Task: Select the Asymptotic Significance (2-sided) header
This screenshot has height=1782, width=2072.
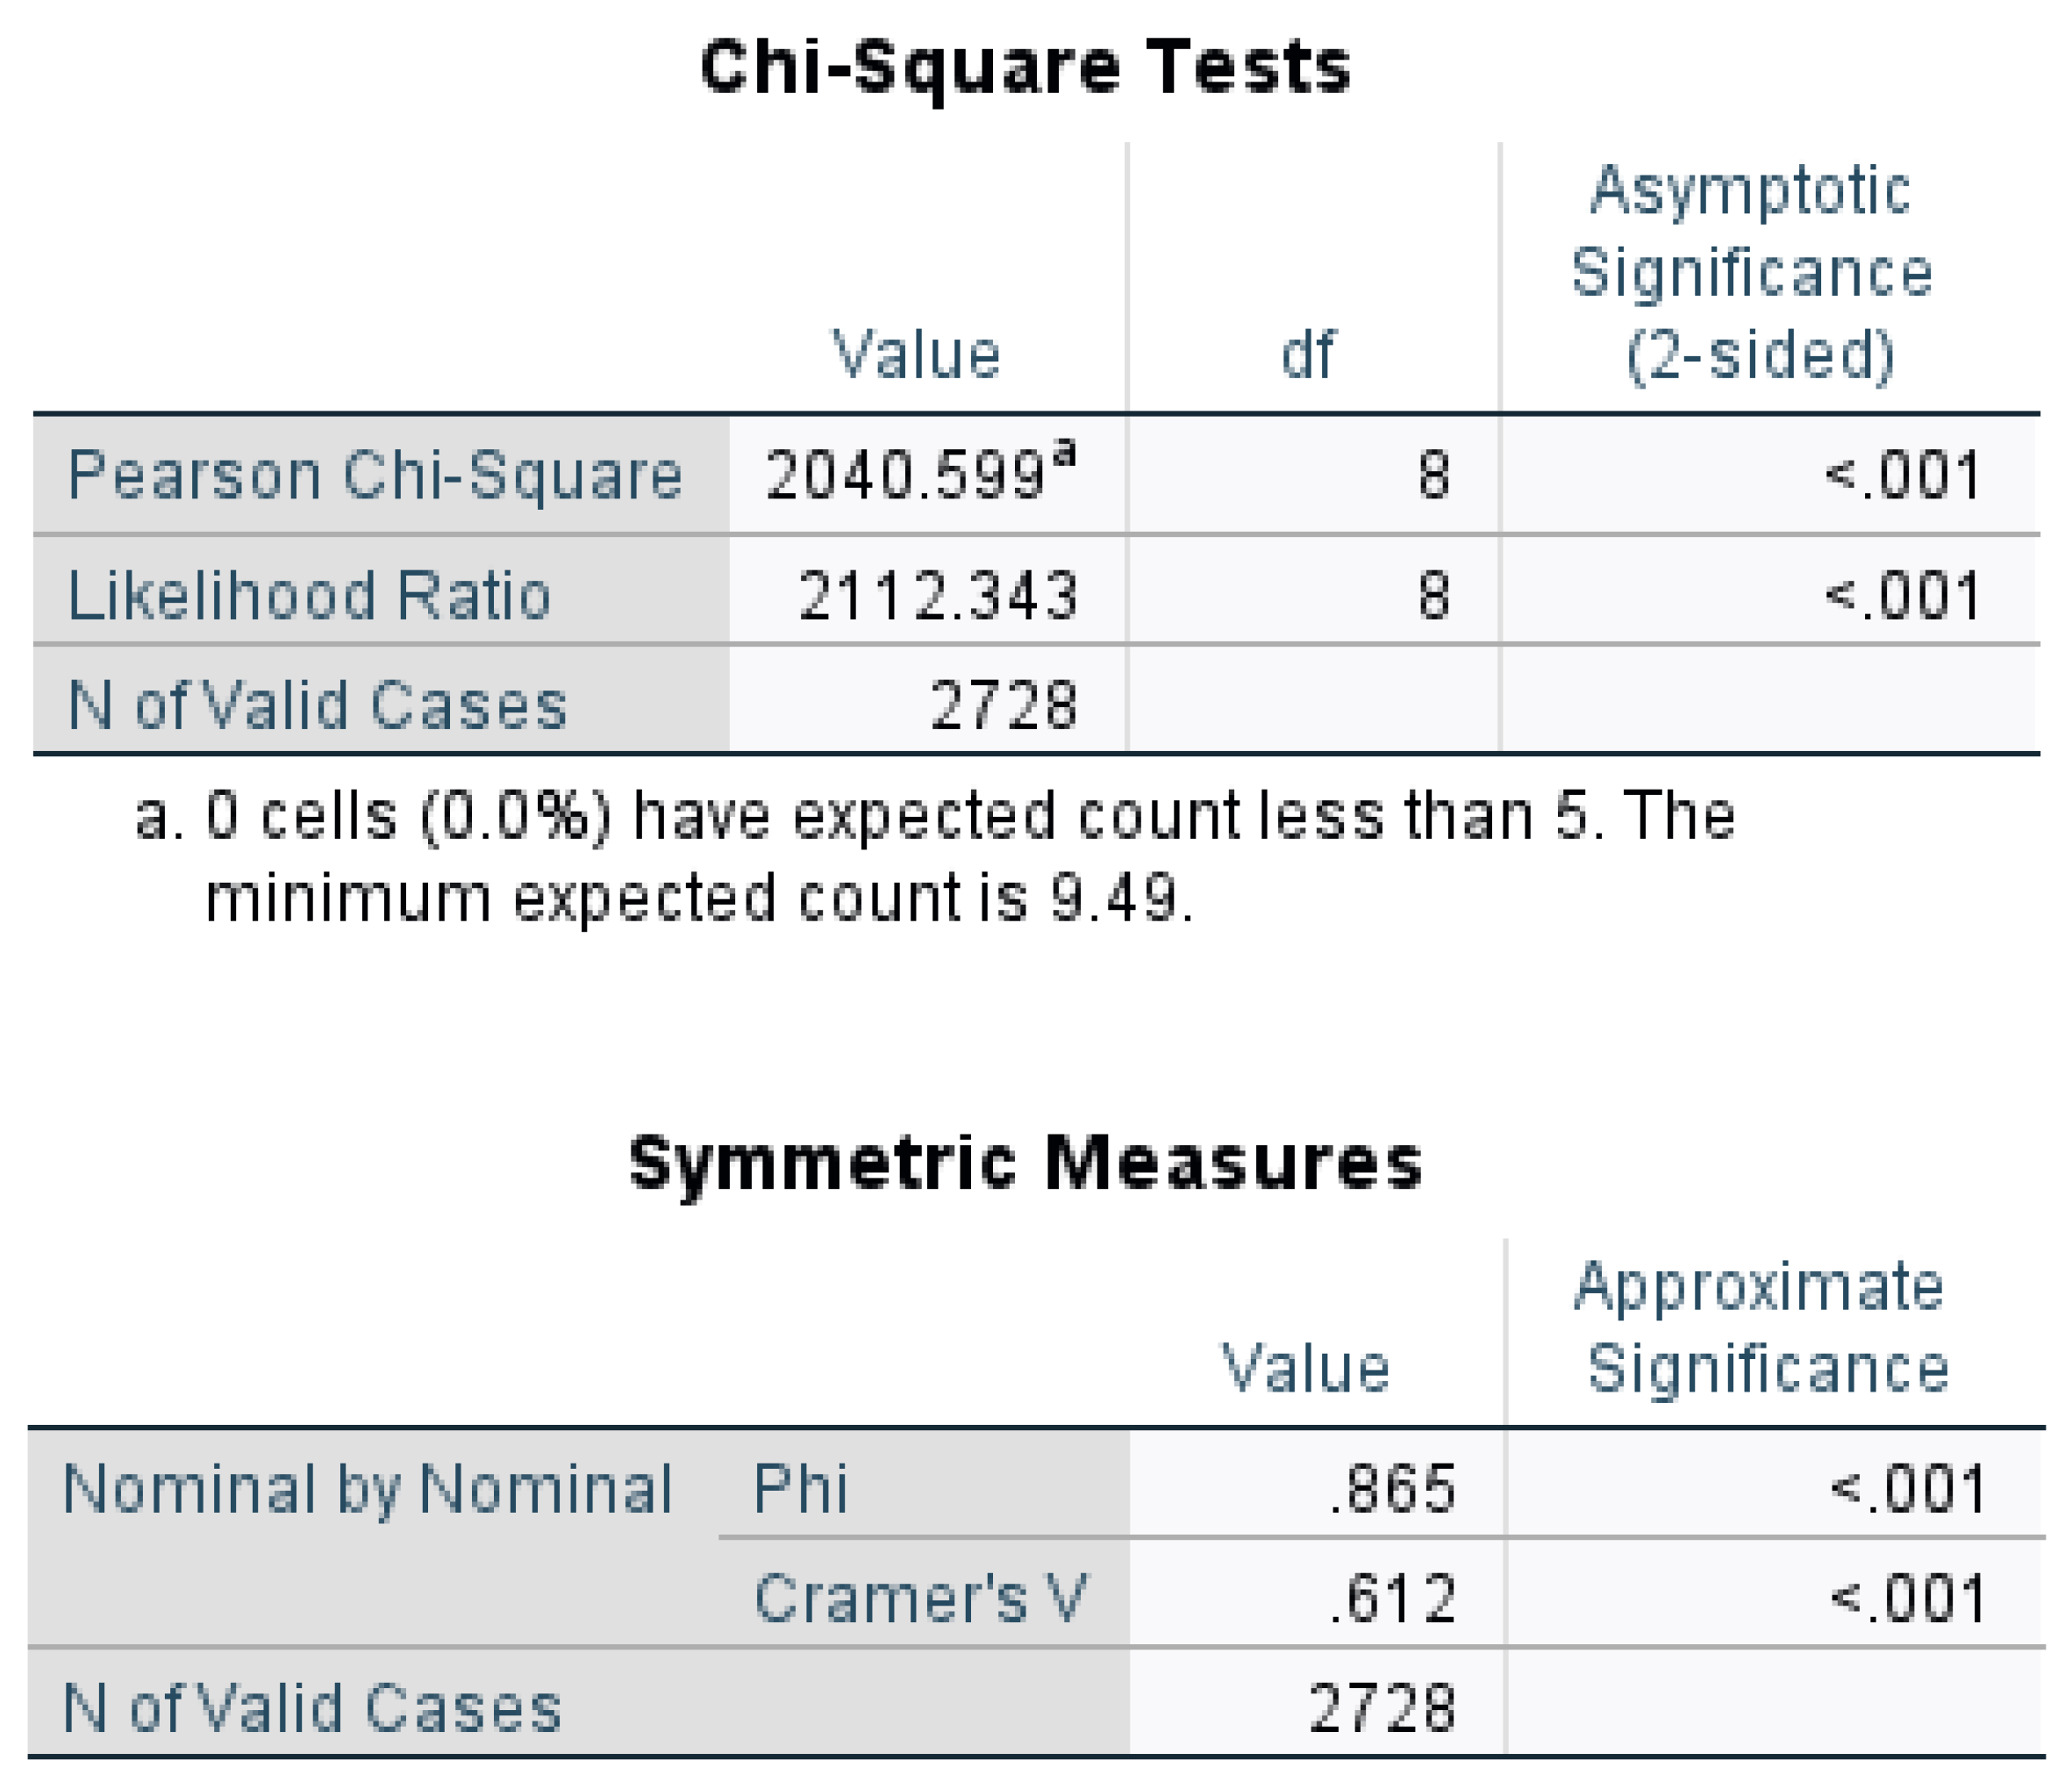Action: (x=1752, y=272)
